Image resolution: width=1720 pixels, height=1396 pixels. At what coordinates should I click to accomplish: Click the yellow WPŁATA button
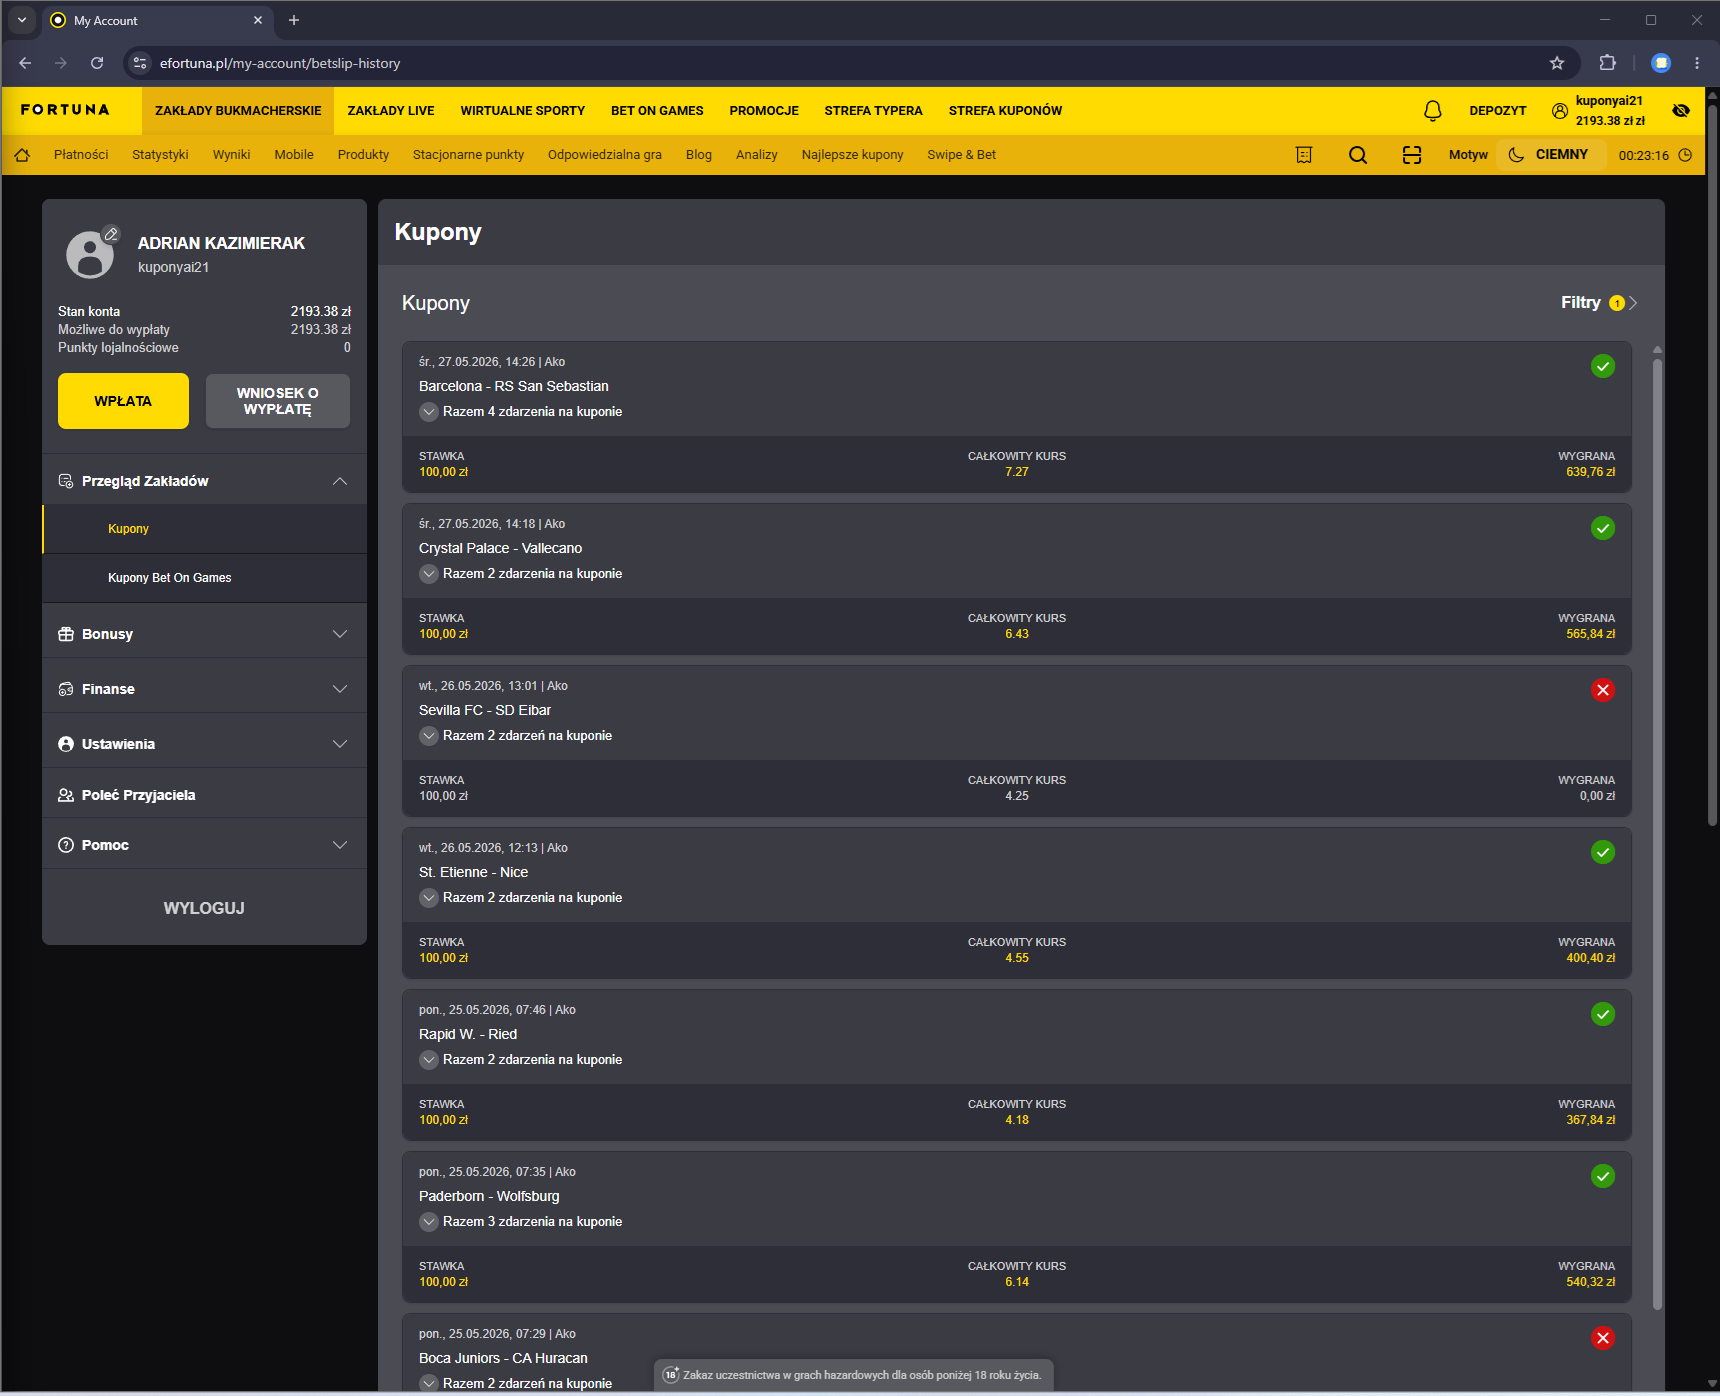coord(123,401)
